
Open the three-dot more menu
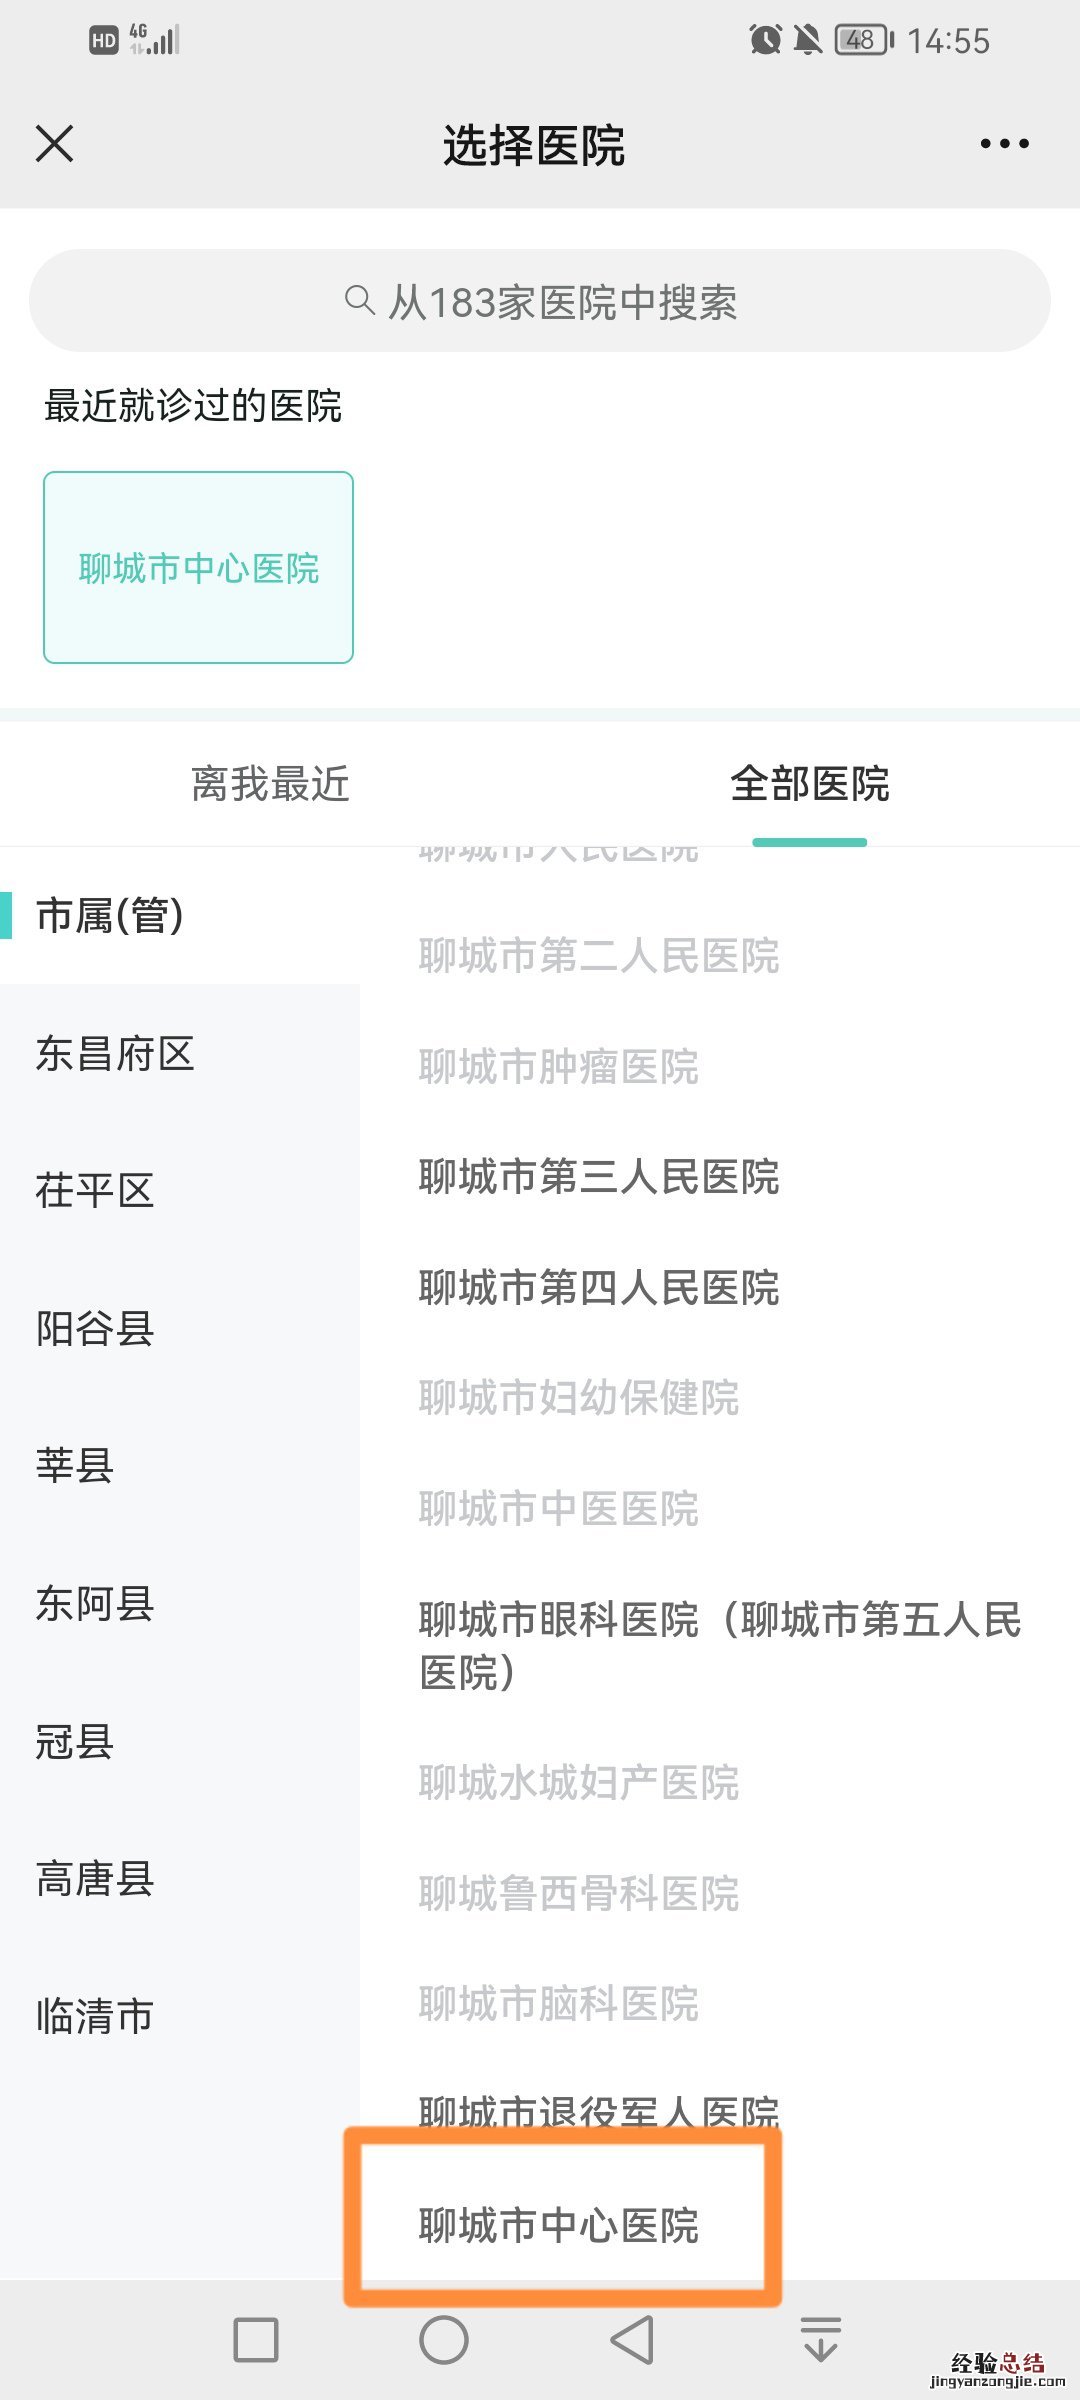[1004, 144]
